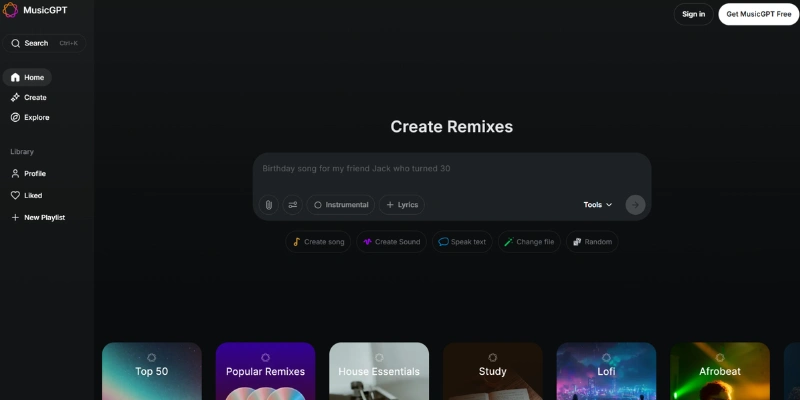Select the Random chip
The width and height of the screenshot is (800, 400).
click(x=592, y=242)
